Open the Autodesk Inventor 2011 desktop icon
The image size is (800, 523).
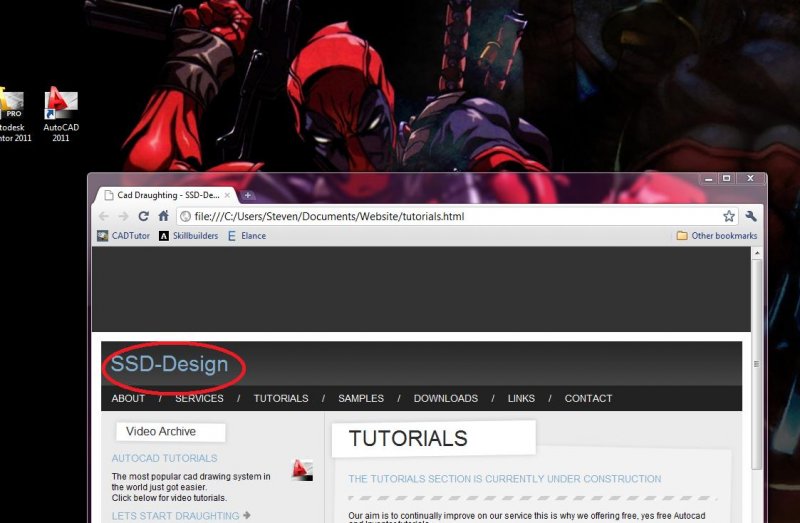point(13,114)
